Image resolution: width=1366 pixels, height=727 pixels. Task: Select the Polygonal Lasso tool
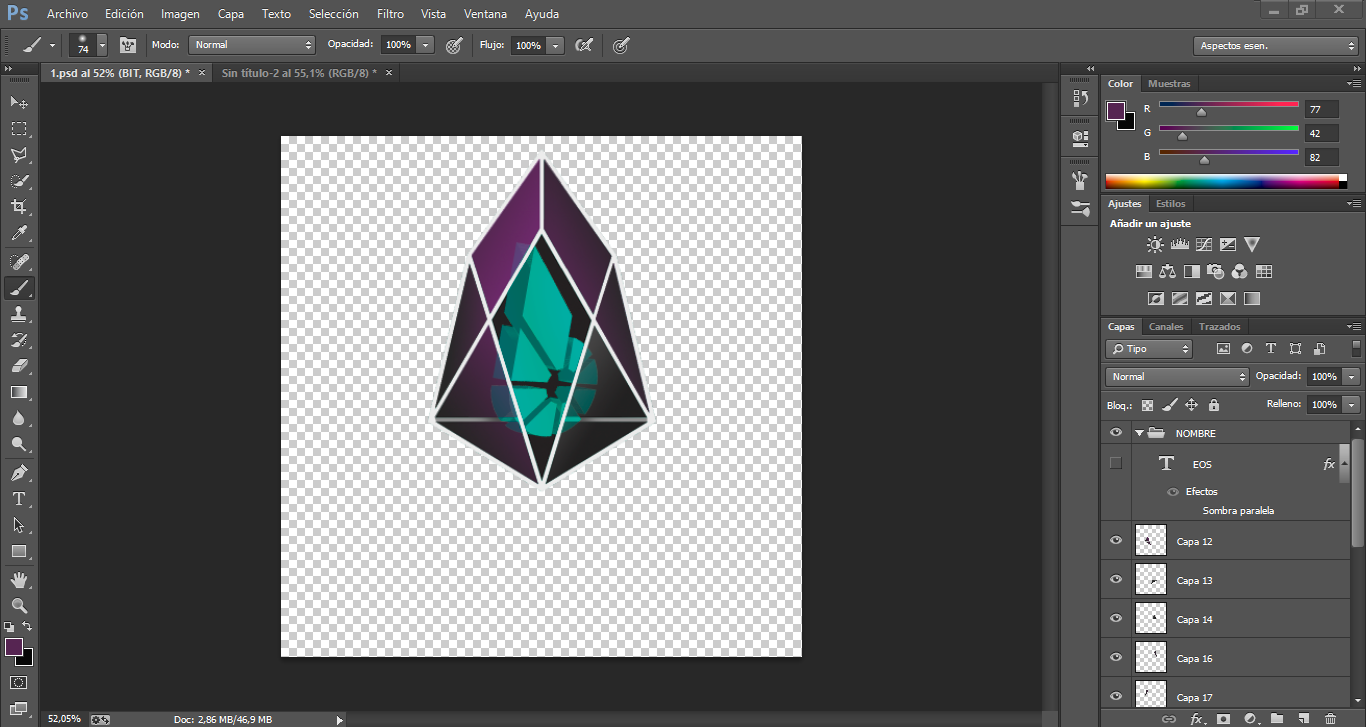pos(19,155)
